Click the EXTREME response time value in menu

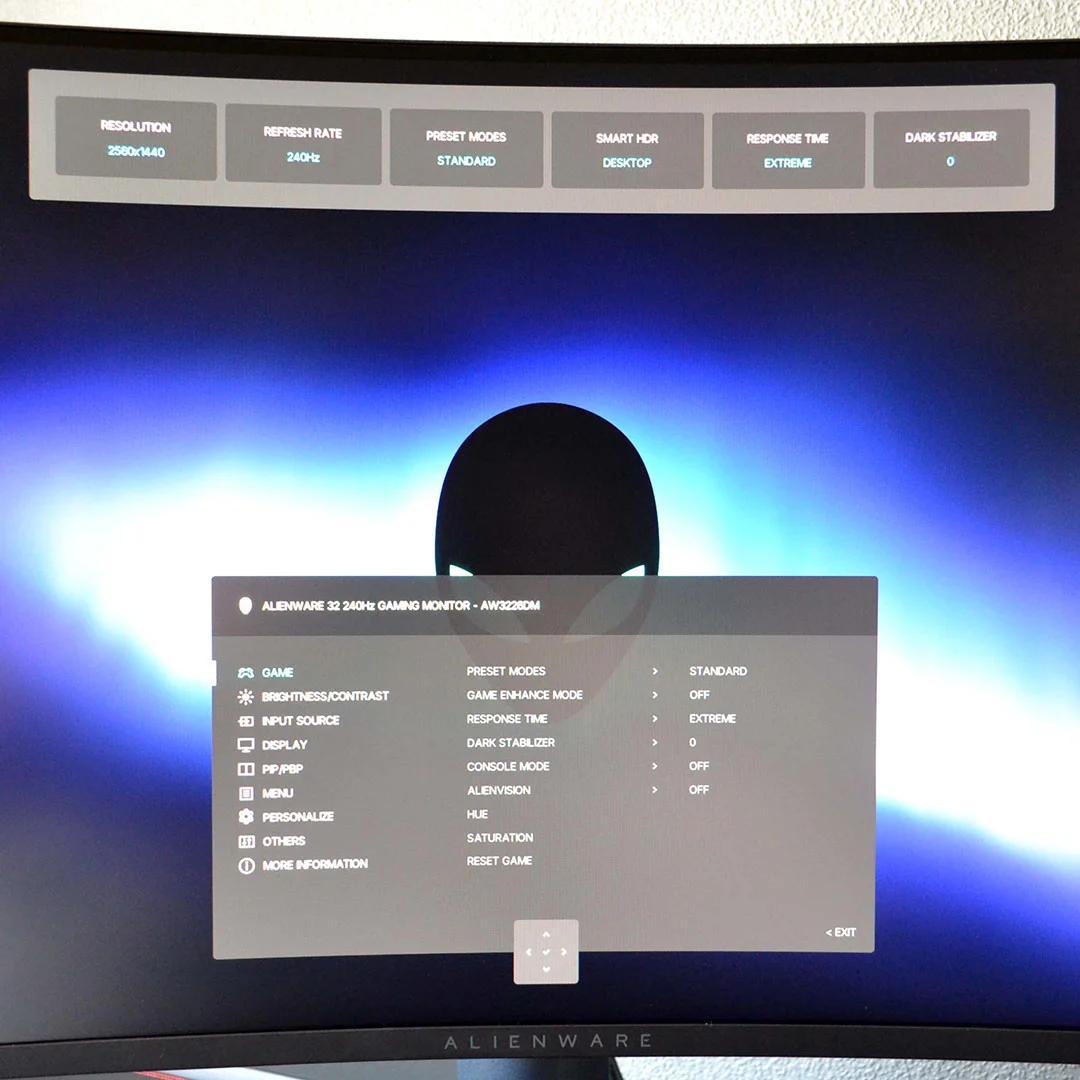coord(712,718)
